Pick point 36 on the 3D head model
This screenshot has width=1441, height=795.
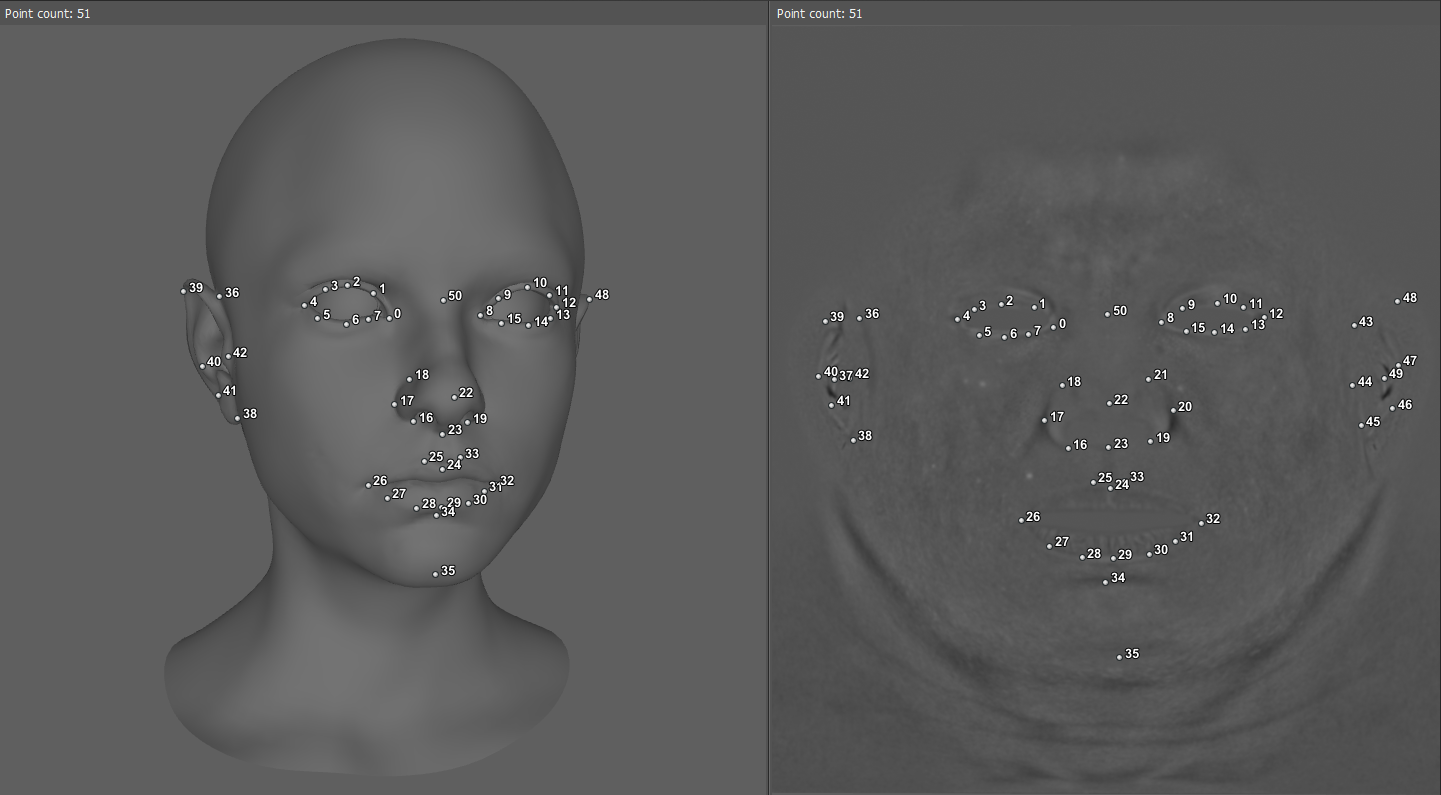tap(219, 296)
